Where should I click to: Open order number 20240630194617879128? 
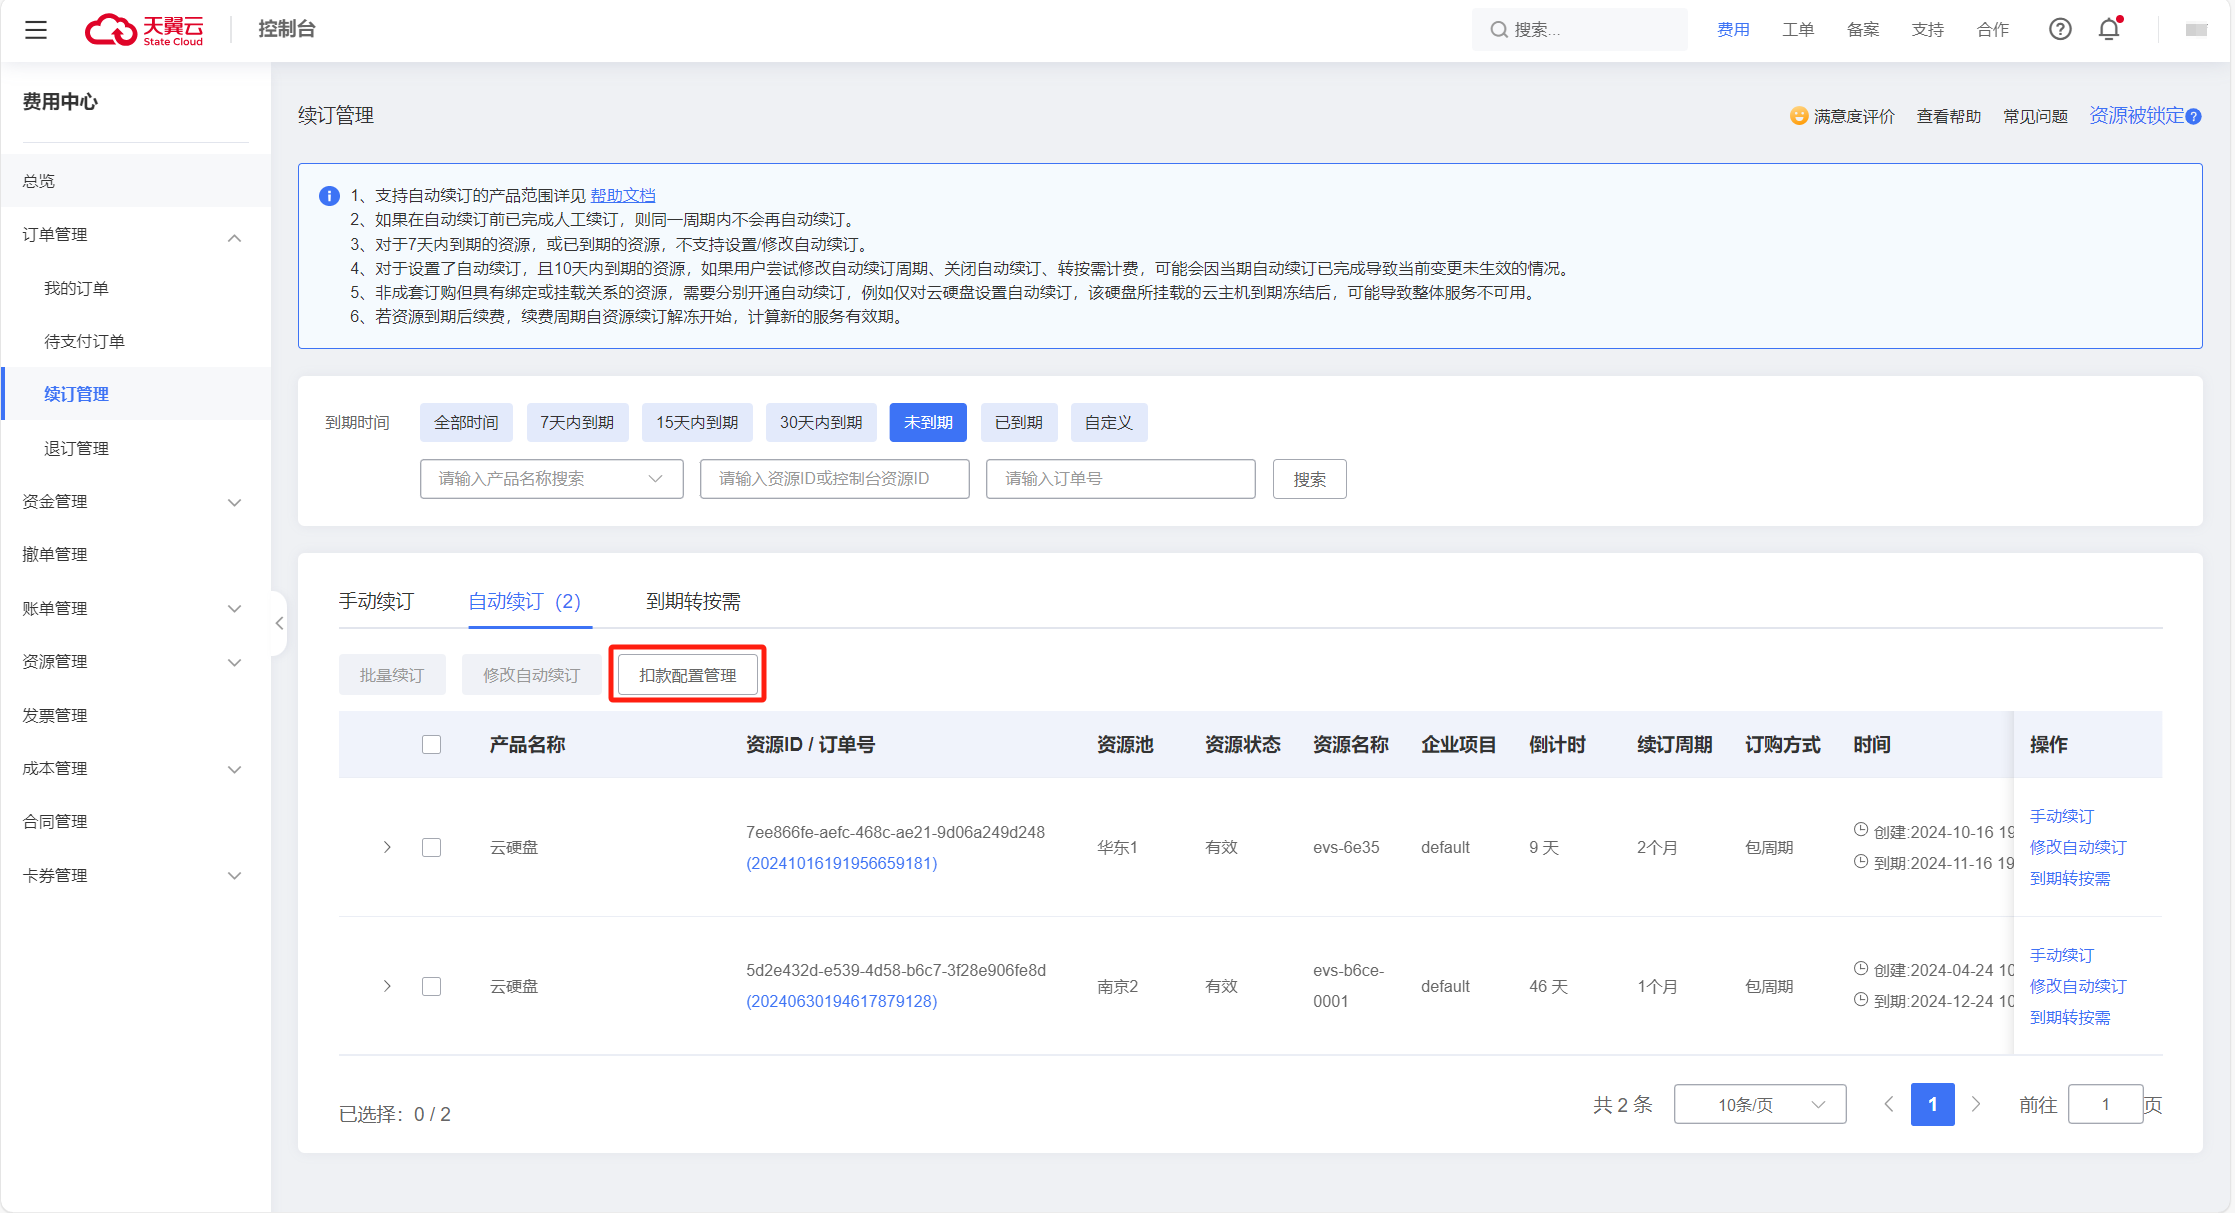(x=842, y=1001)
